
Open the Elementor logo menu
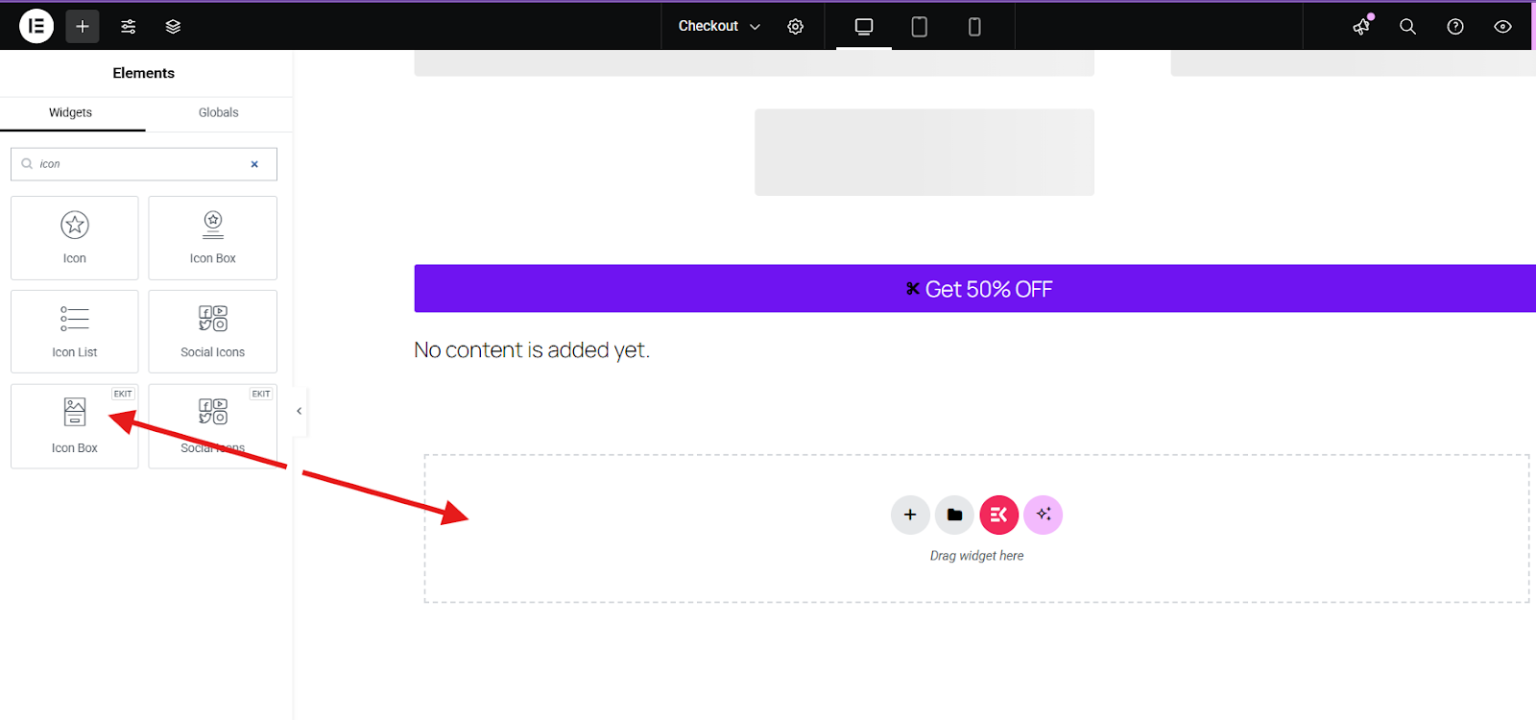36,26
